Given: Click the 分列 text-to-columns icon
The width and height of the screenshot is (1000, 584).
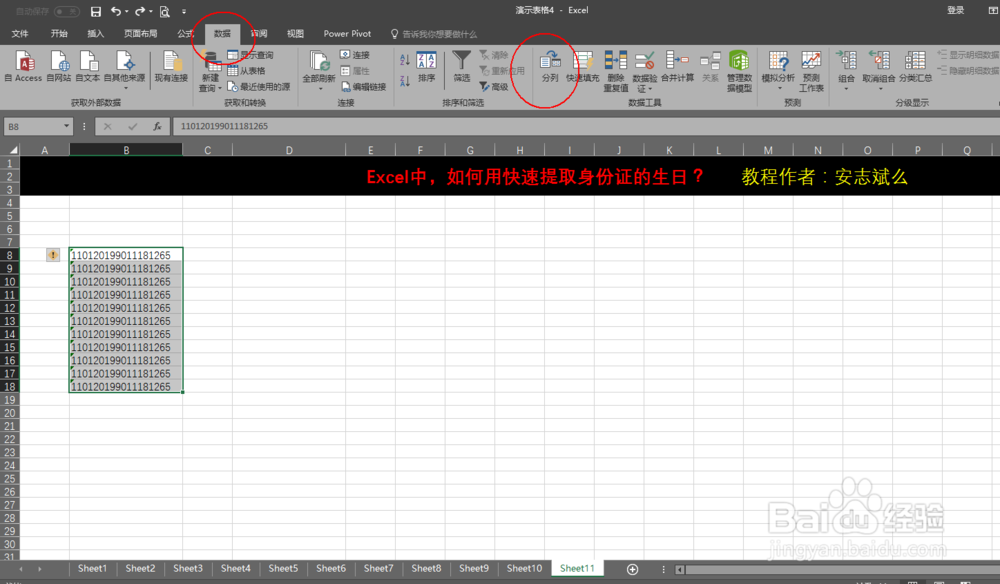Looking at the screenshot, I should click(550, 67).
